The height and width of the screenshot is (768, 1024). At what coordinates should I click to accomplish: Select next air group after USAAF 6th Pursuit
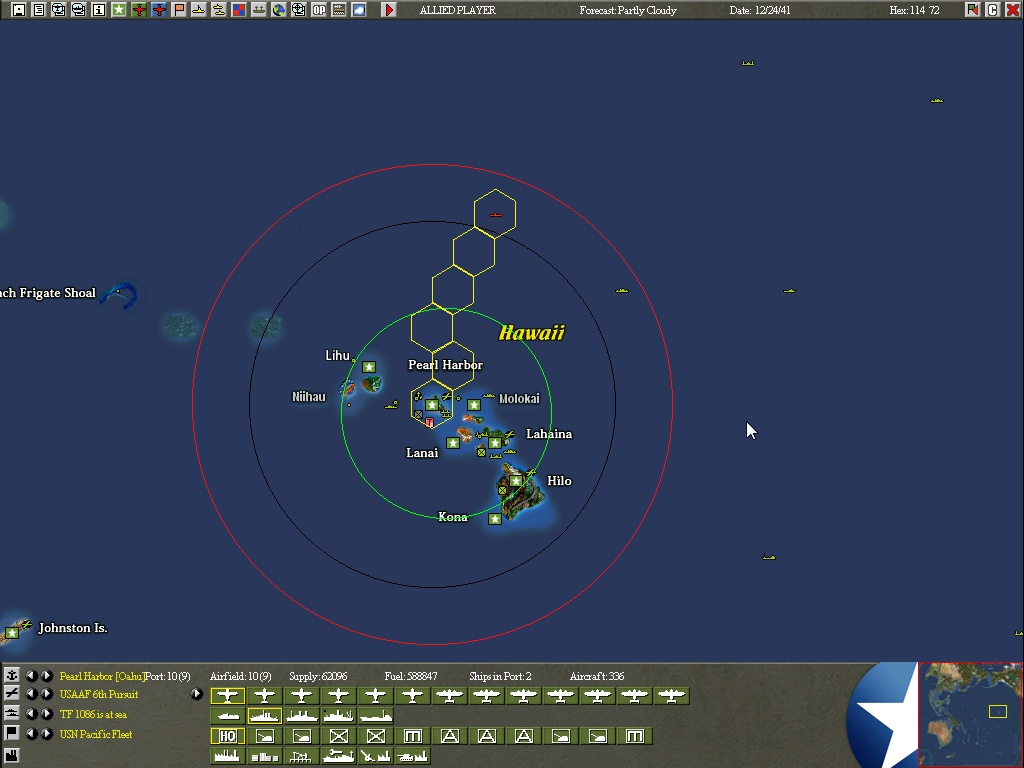coord(46,694)
